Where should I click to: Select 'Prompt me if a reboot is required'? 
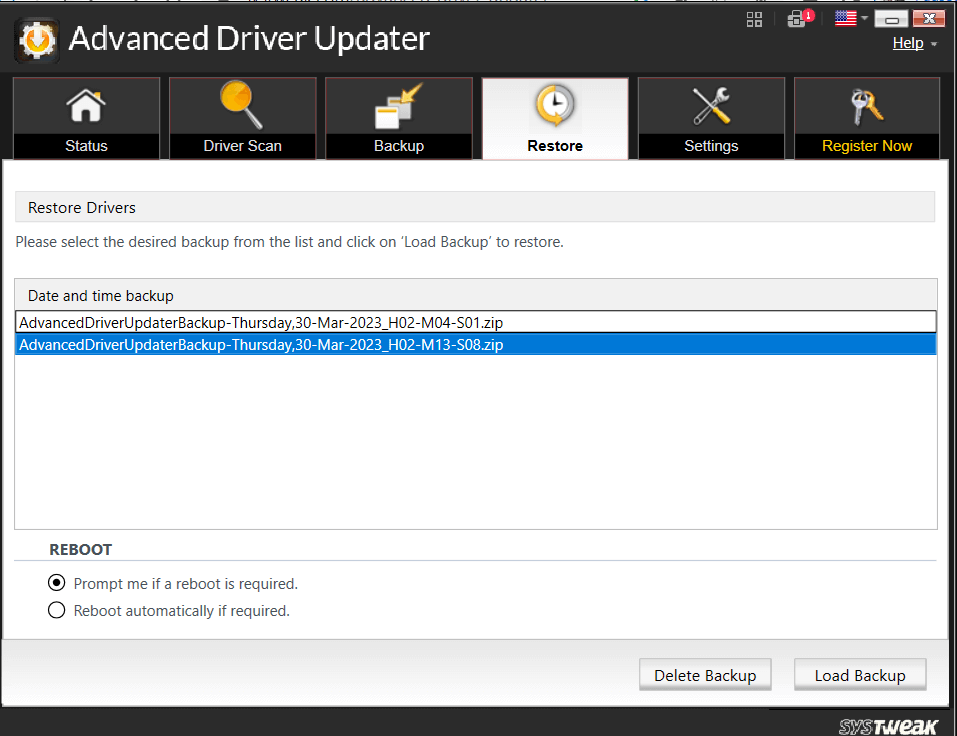[x=57, y=583]
